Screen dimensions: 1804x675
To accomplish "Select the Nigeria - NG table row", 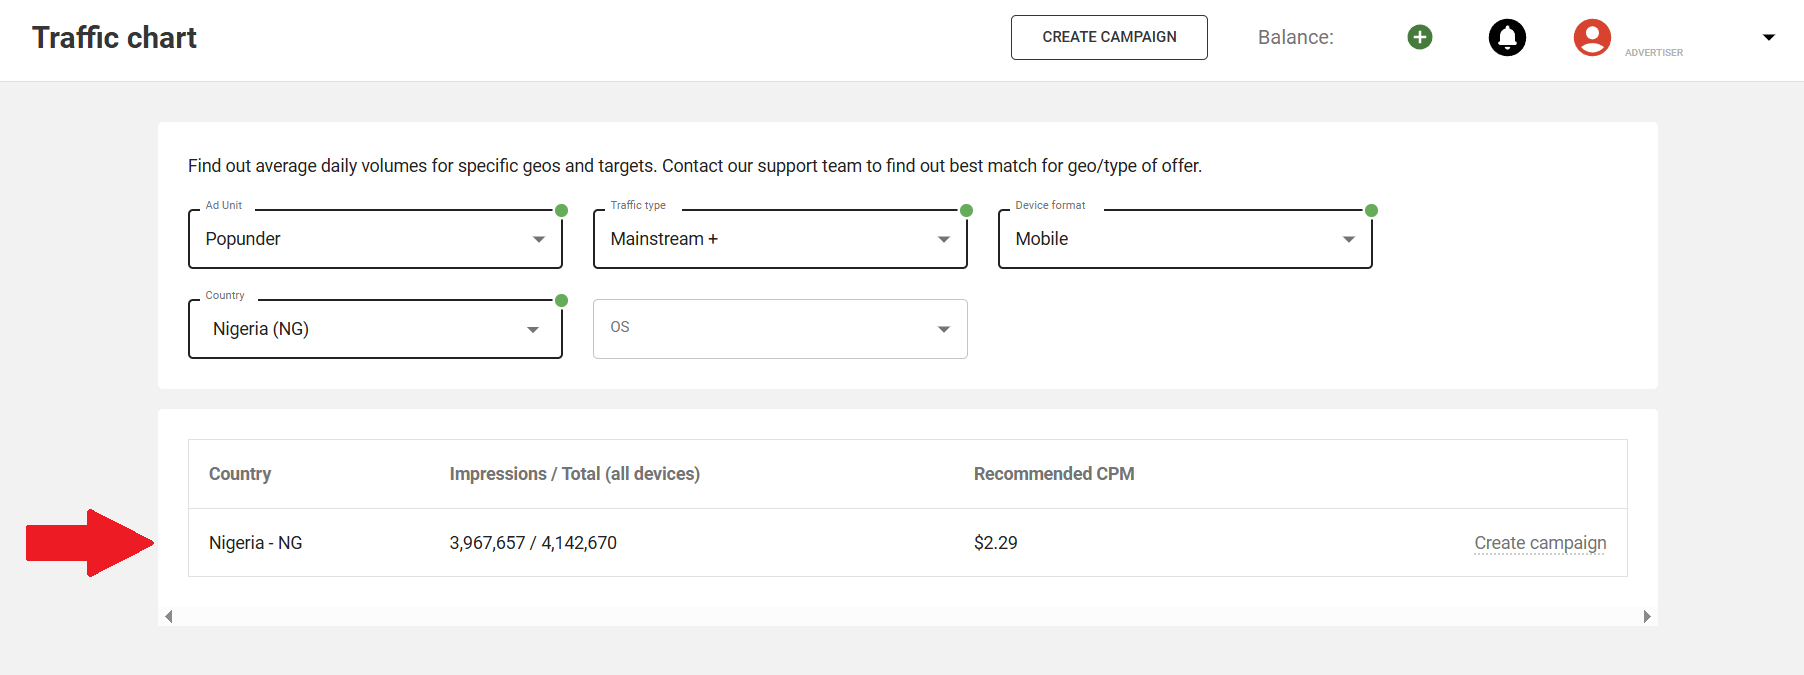I will click(907, 543).
